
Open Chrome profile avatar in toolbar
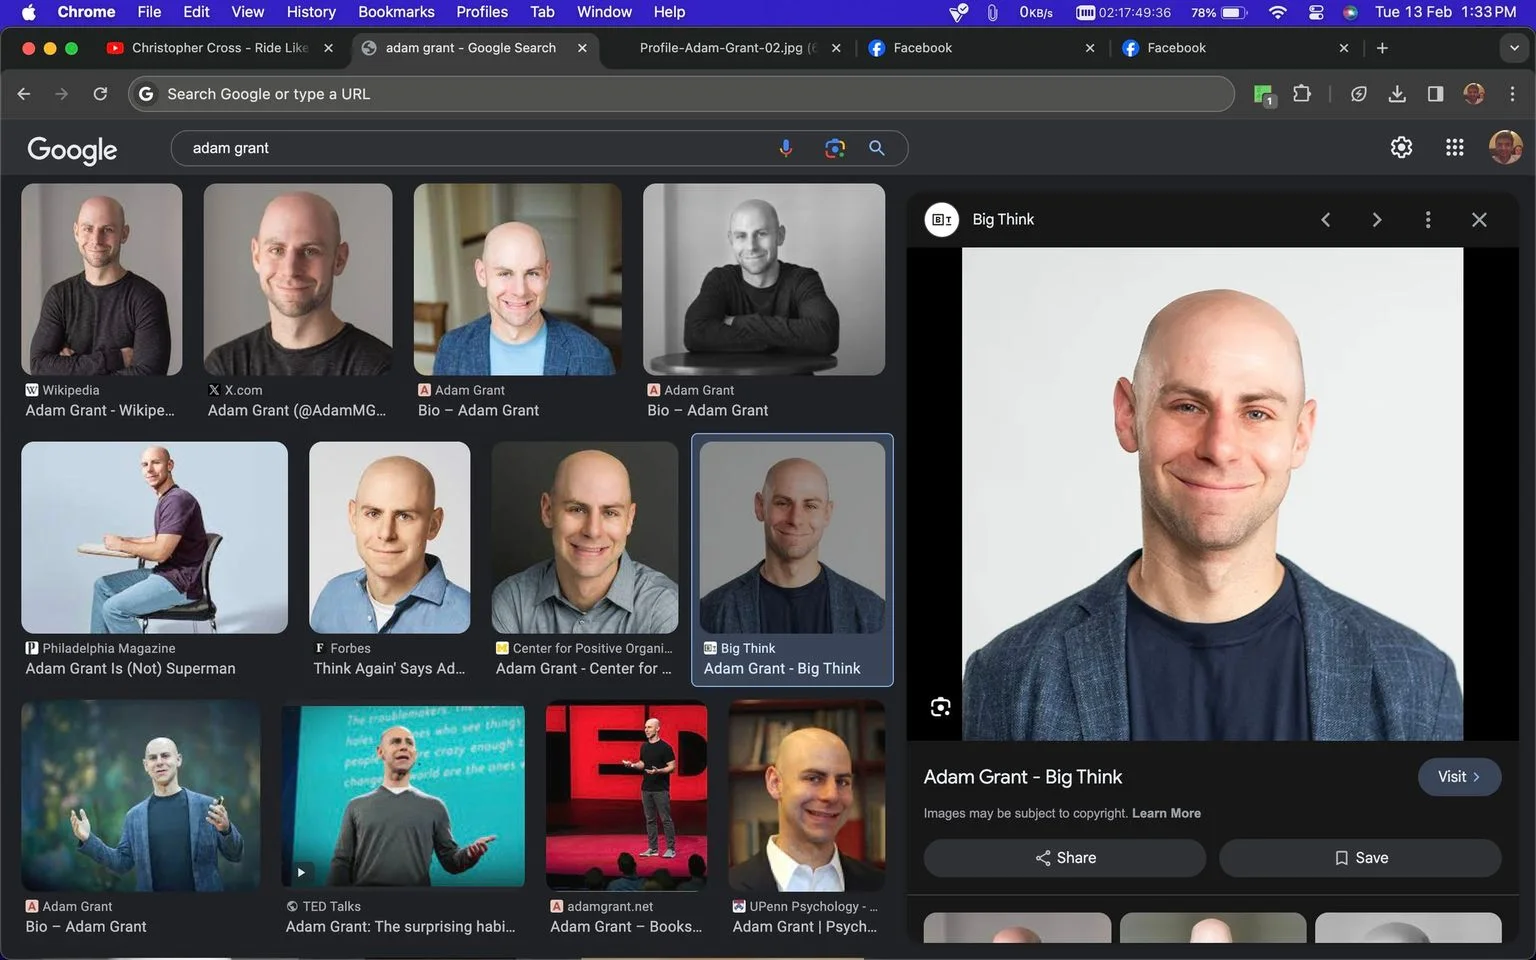click(x=1474, y=94)
